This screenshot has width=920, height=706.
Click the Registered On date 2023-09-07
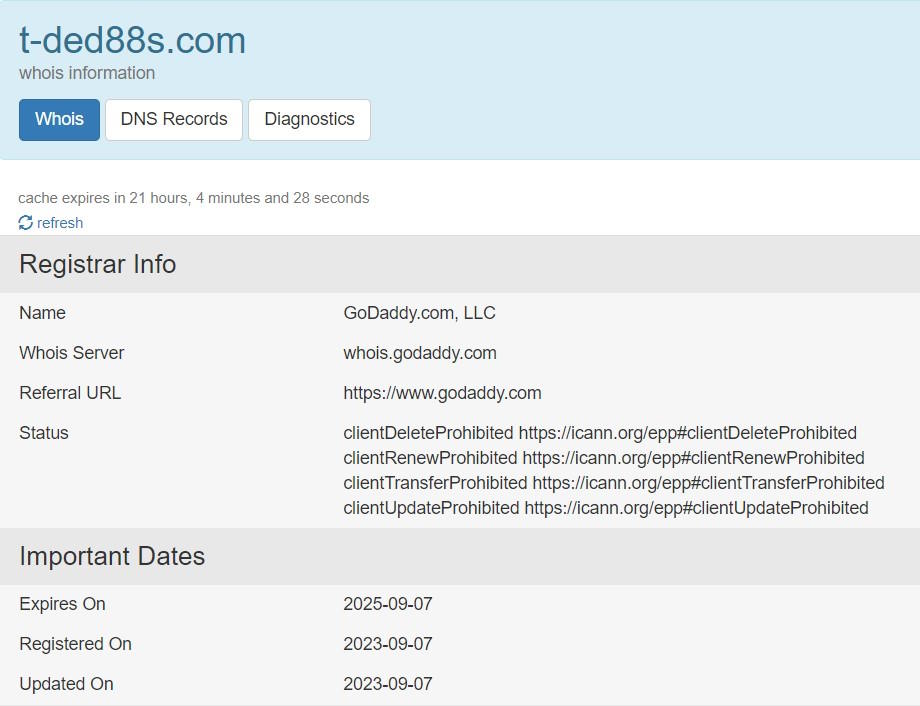[388, 644]
